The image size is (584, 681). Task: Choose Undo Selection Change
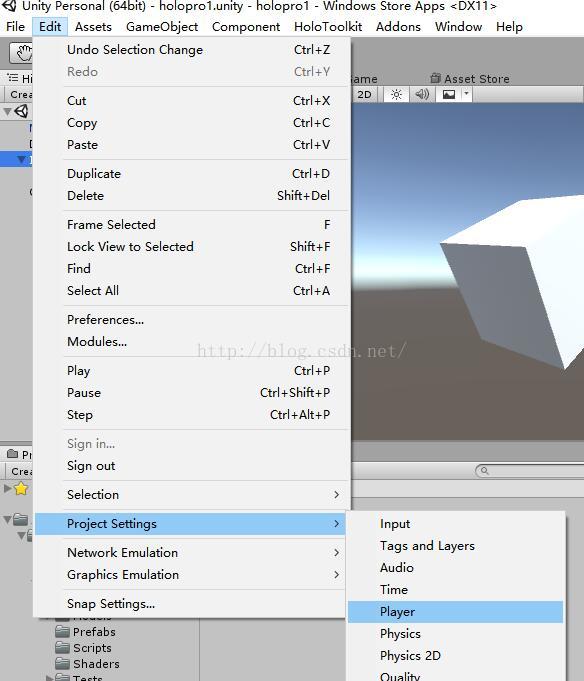(x=191, y=50)
